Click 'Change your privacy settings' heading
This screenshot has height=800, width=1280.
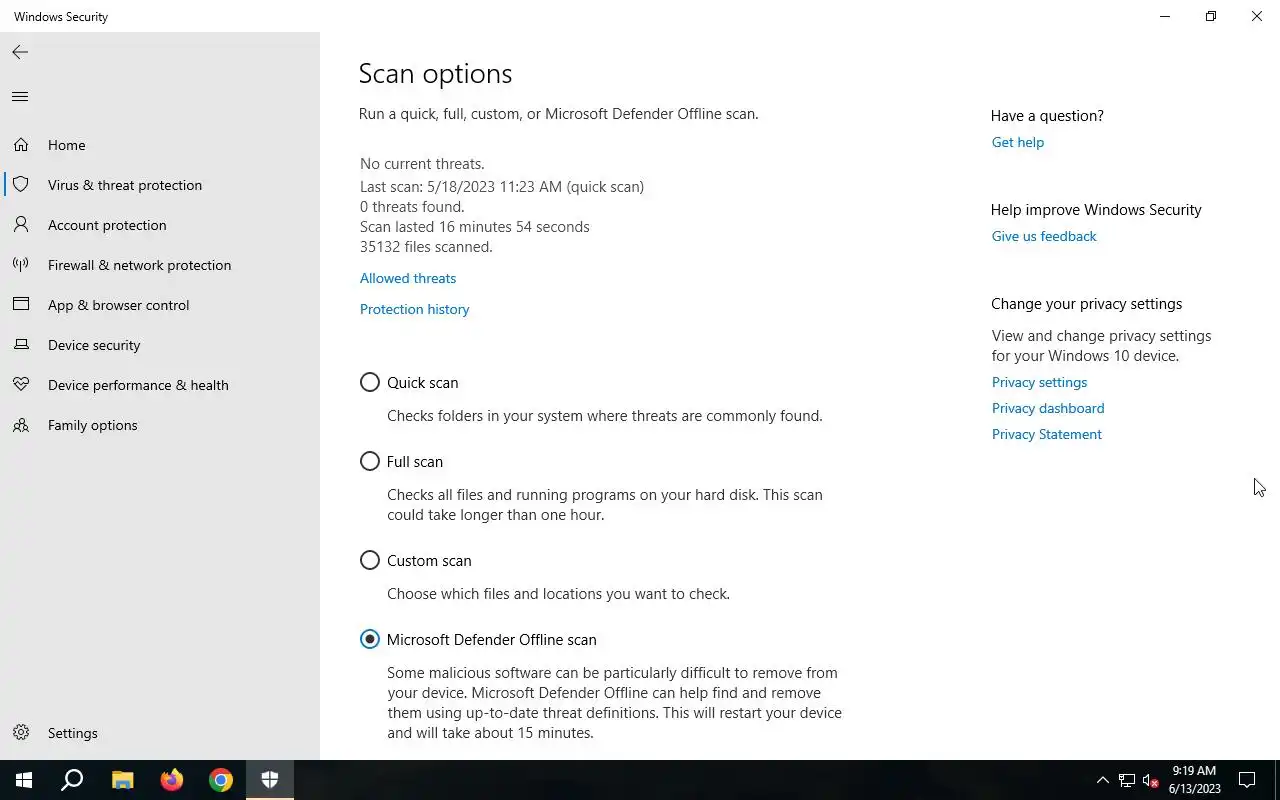tap(1086, 304)
